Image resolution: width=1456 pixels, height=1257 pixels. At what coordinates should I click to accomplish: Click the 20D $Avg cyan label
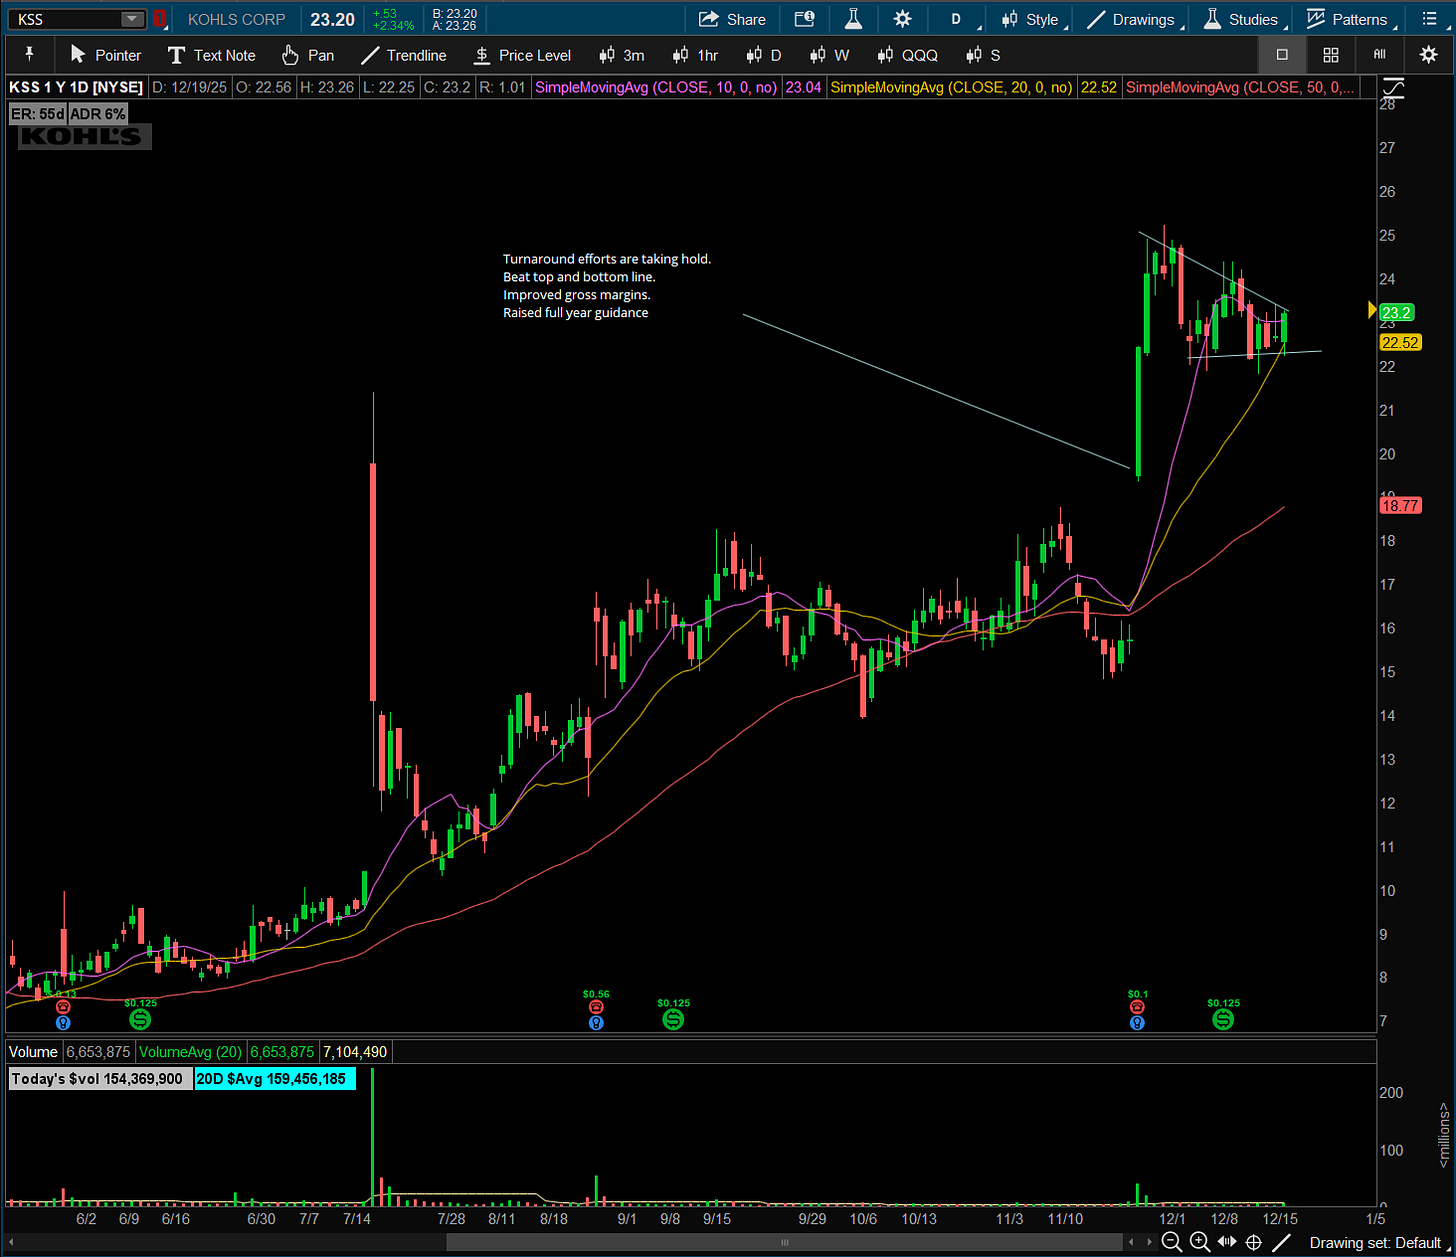point(275,1079)
